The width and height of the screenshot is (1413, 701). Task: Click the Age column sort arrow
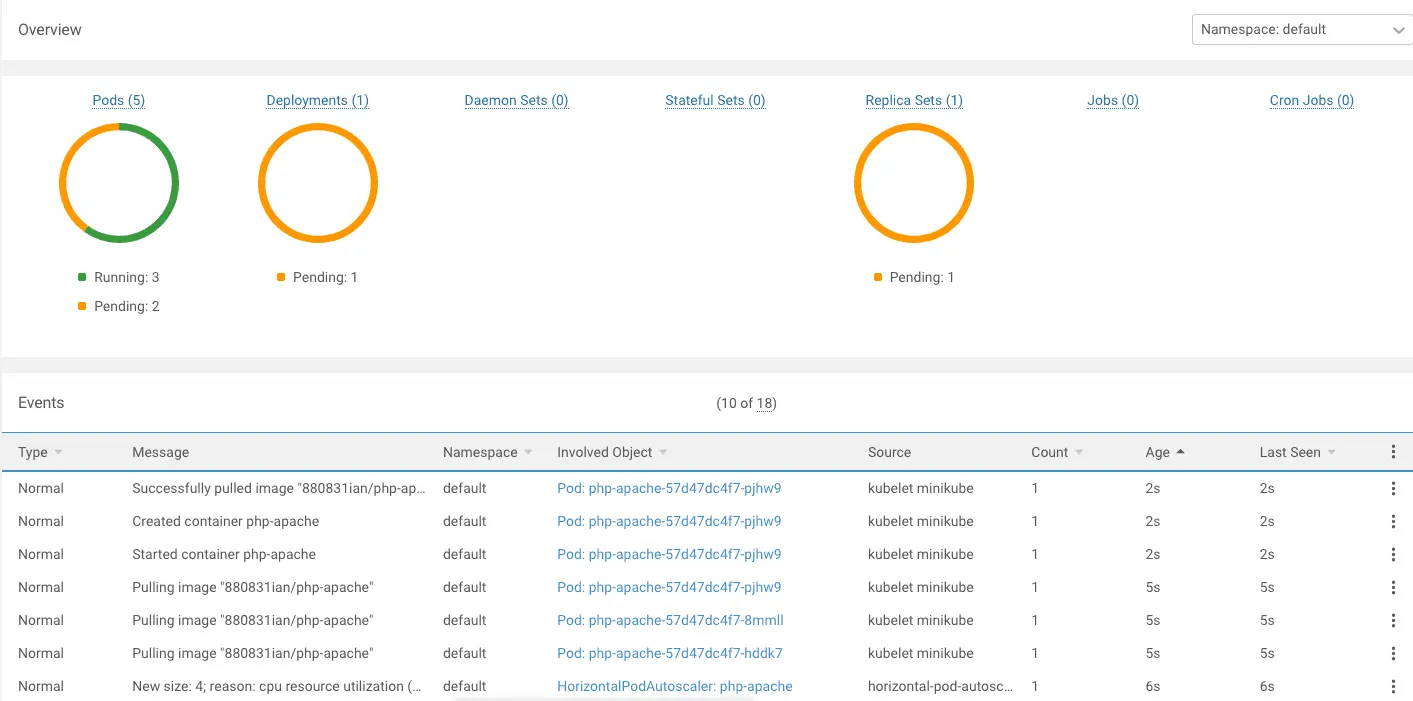coord(1181,452)
